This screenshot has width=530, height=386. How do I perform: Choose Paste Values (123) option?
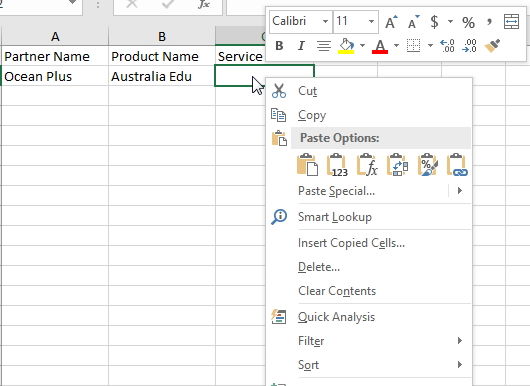click(337, 165)
